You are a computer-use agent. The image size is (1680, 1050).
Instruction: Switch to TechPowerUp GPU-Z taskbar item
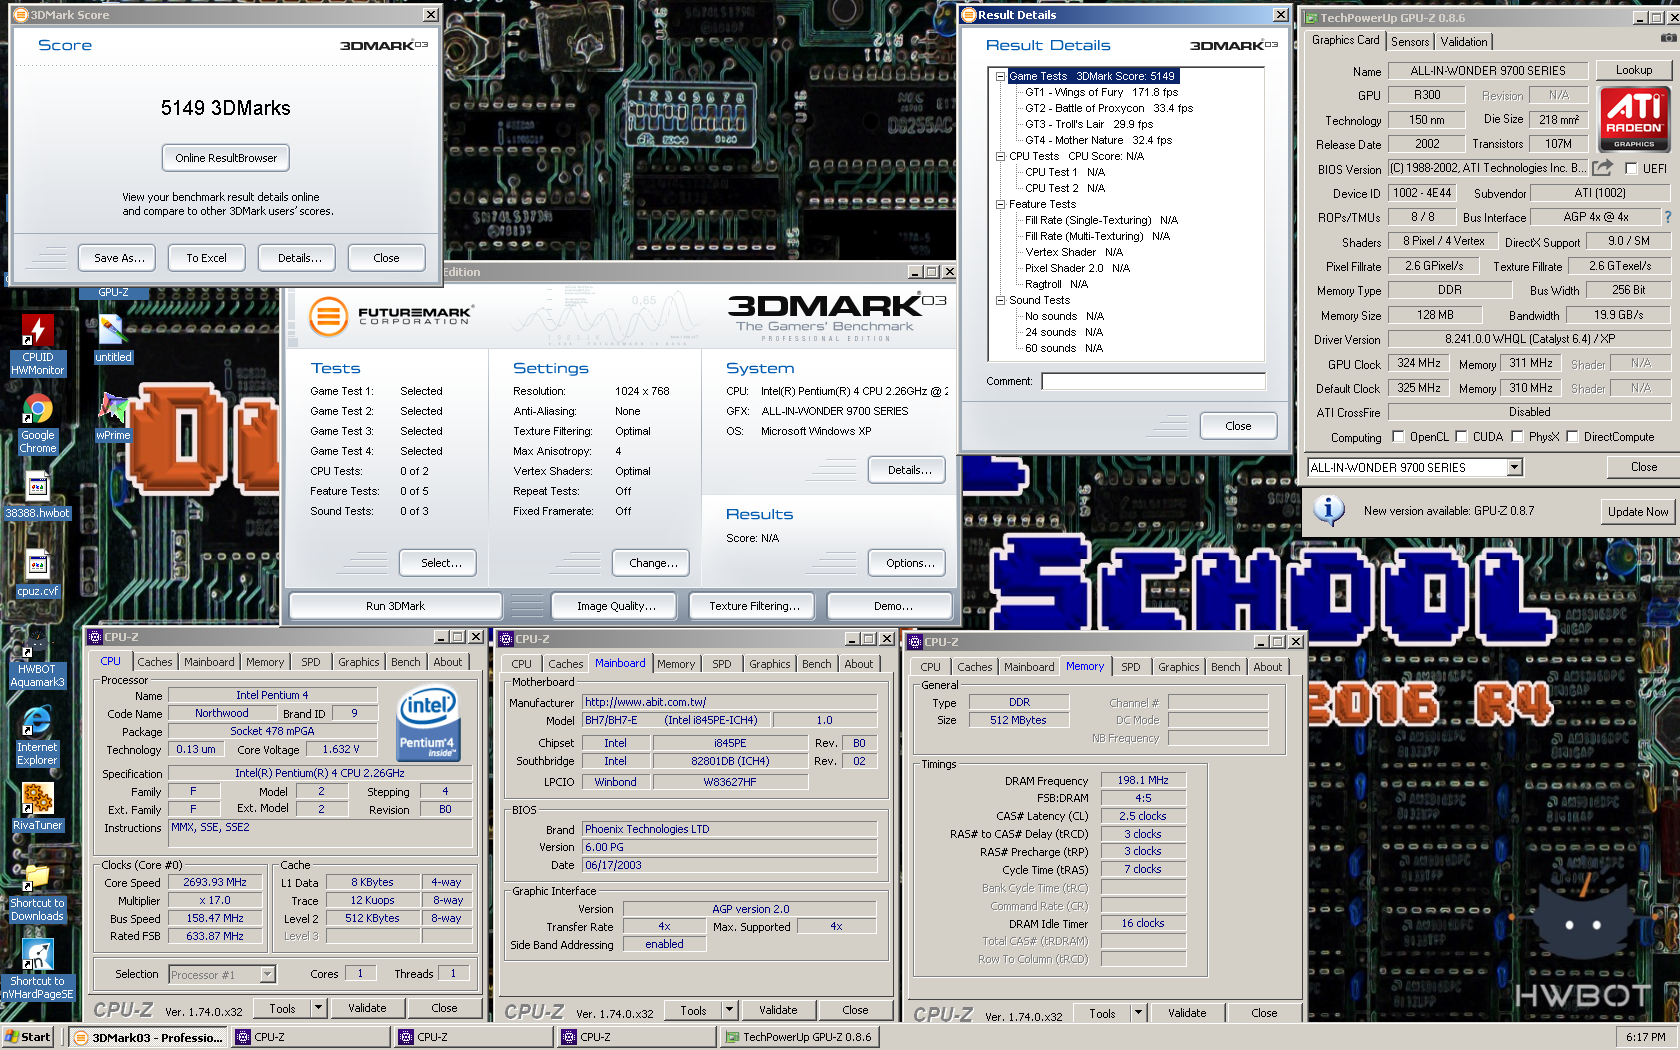[799, 1037]
